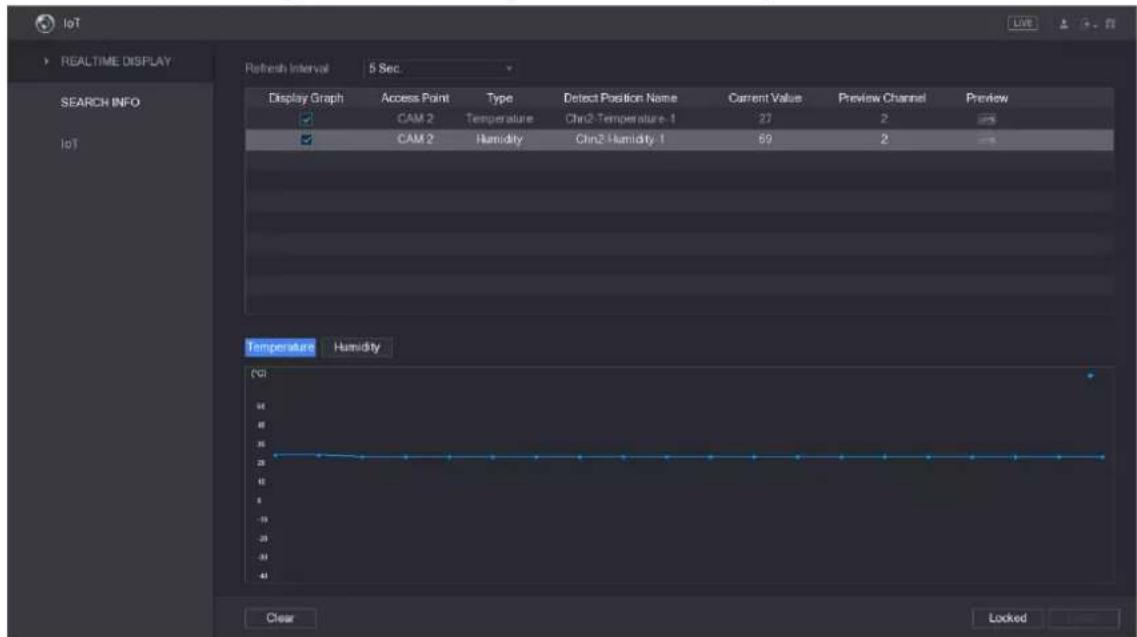Click the dropdown arrow next to logout icon

click(x=1095, y=25)
